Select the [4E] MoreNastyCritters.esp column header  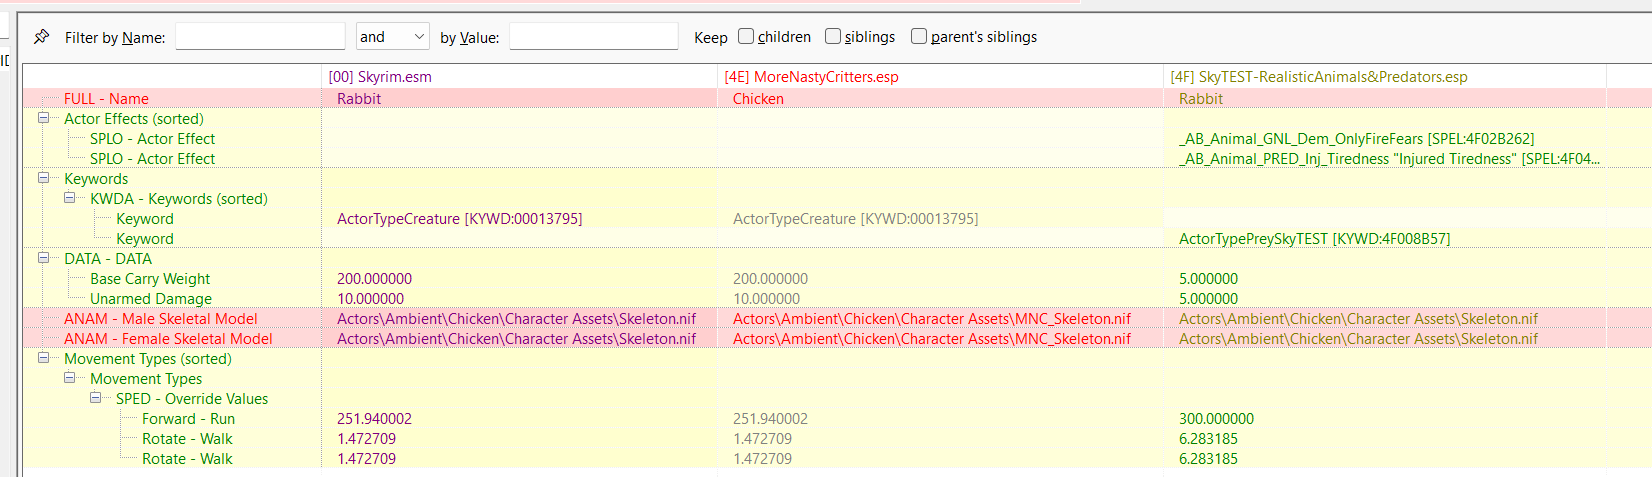click(940, 77)
